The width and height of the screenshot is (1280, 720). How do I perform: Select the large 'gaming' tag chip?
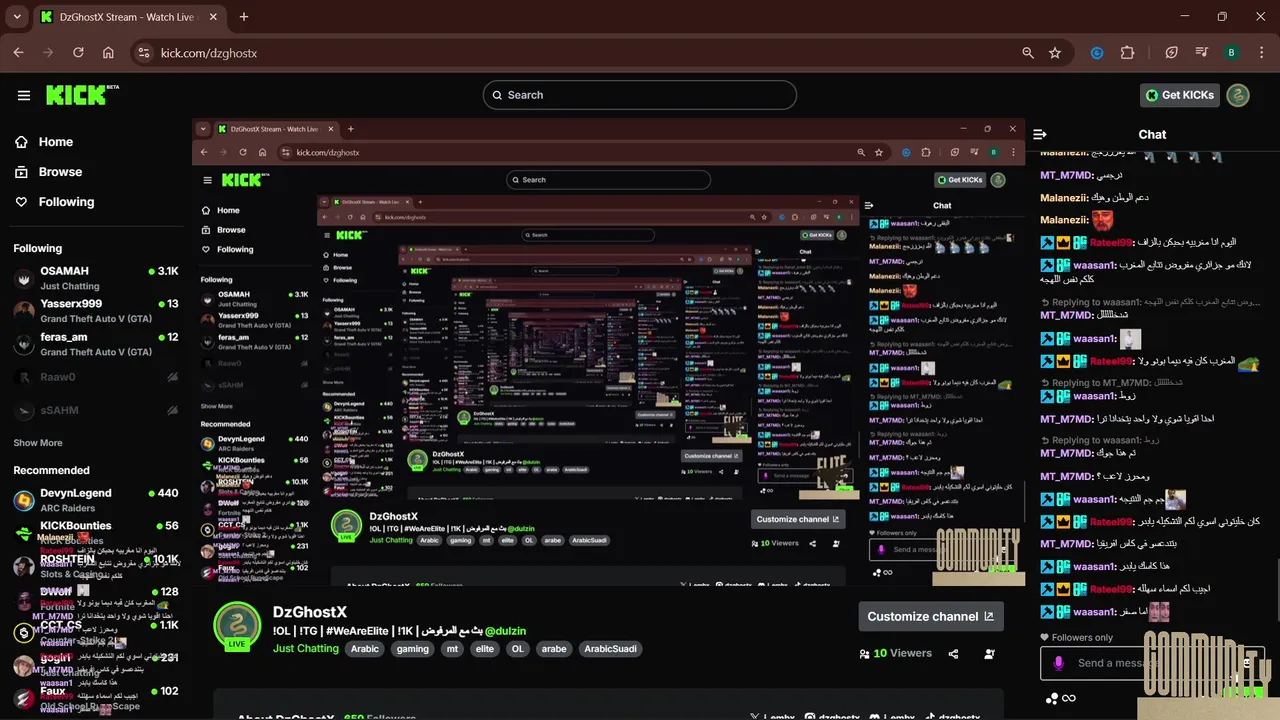(x=412, y=649)
